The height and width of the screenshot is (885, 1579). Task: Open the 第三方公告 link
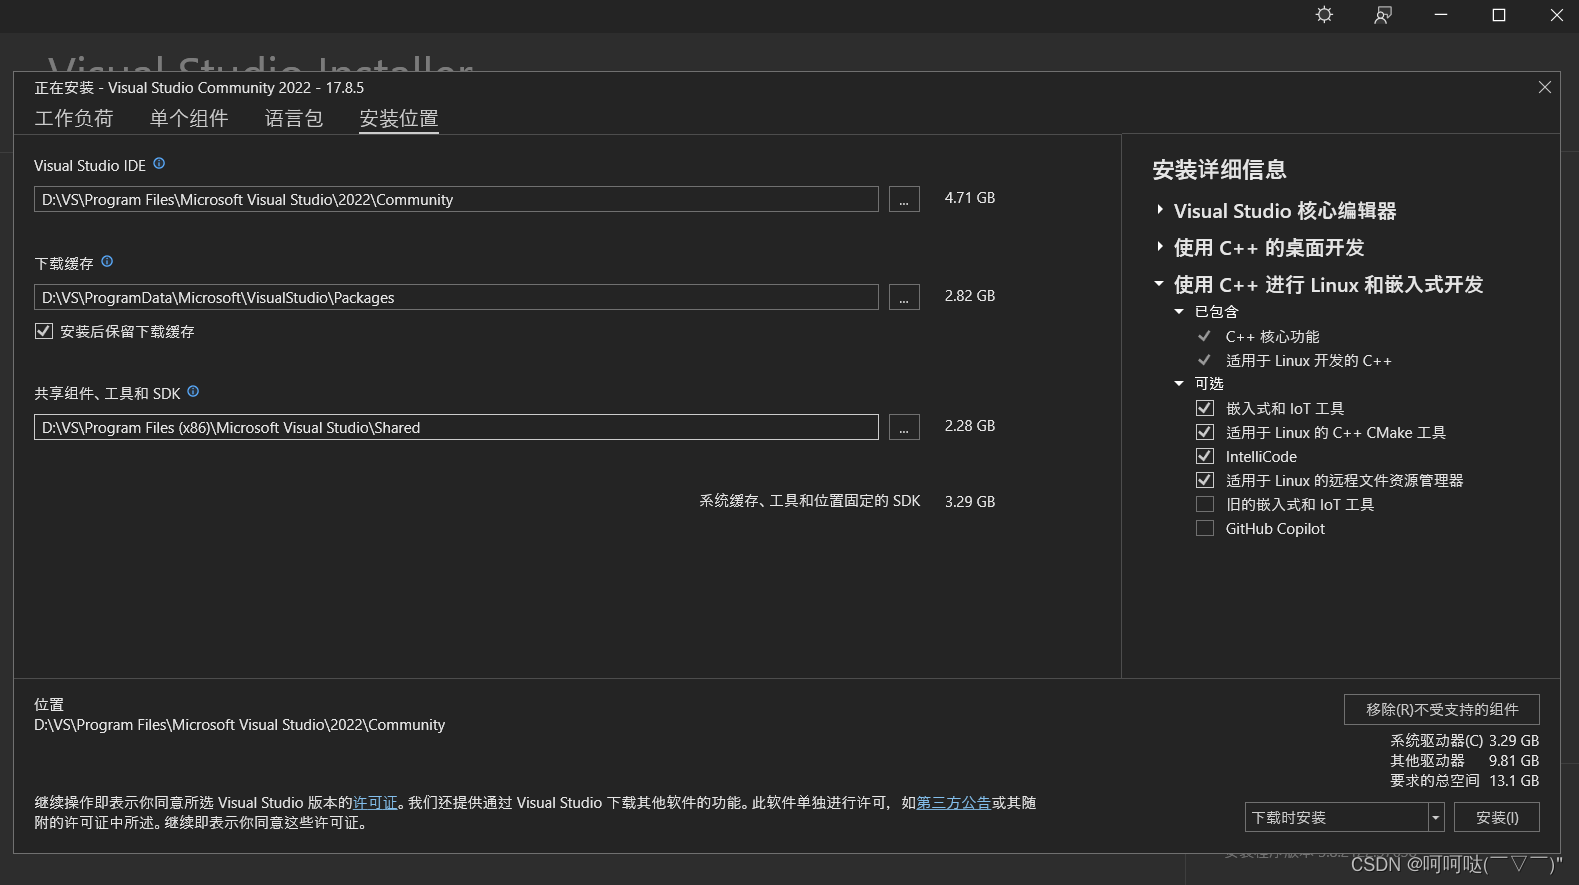[953, 802]
